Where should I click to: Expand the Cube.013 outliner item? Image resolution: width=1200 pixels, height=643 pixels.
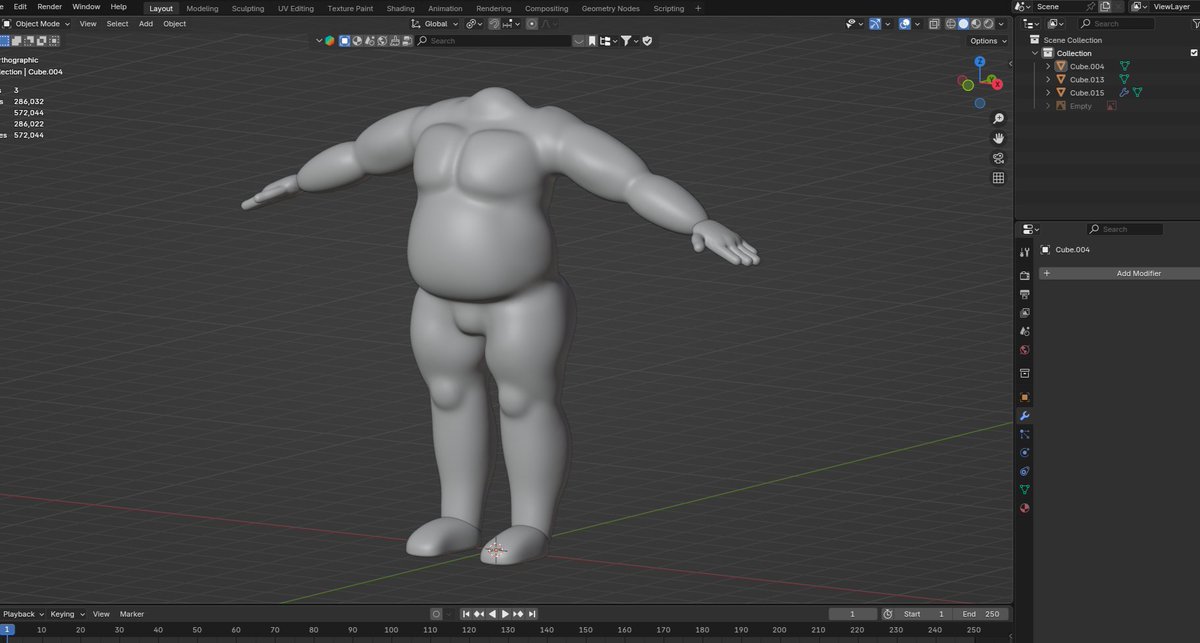pos(1048,79)
